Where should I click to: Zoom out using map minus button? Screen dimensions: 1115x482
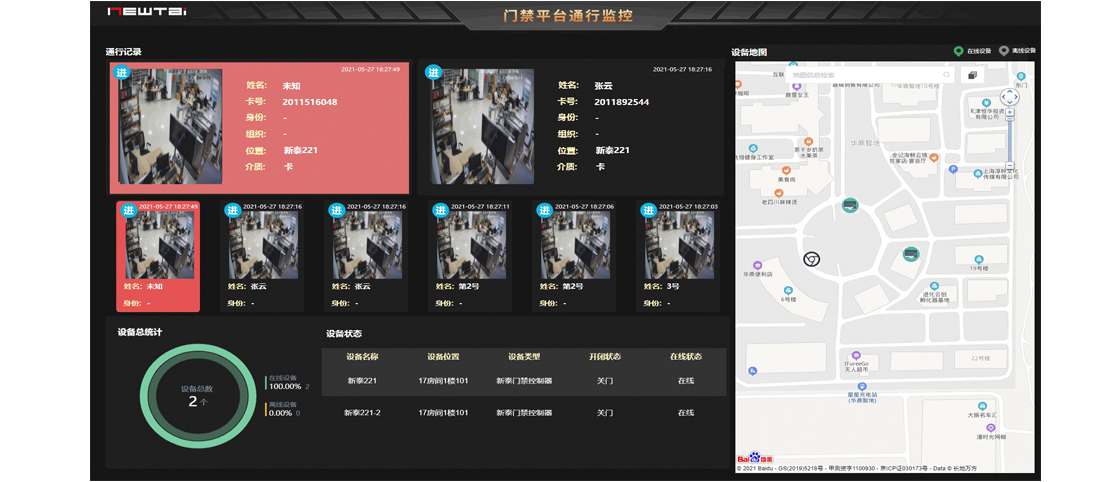(1009, 165)
